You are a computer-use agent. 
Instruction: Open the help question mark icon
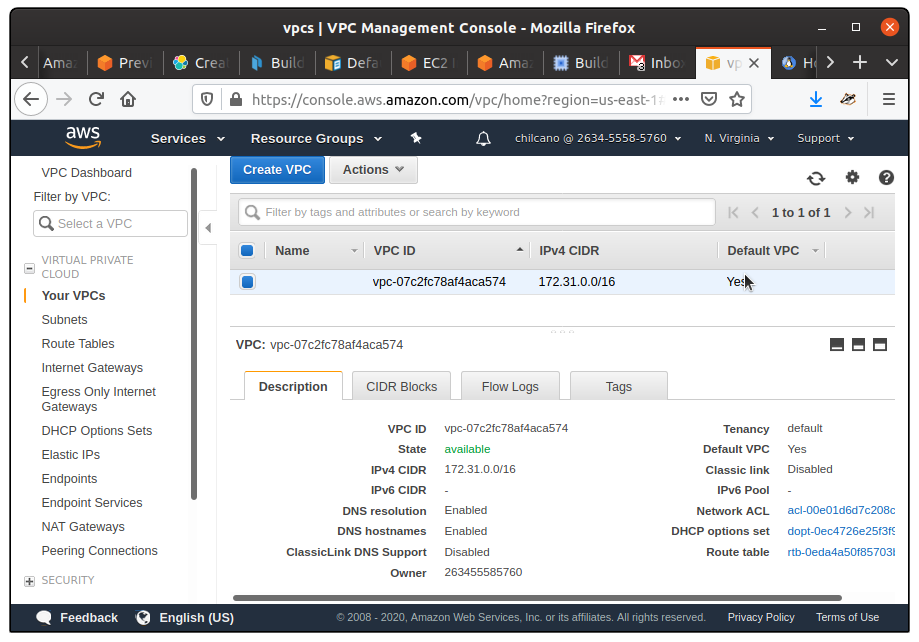pos(886,177)
